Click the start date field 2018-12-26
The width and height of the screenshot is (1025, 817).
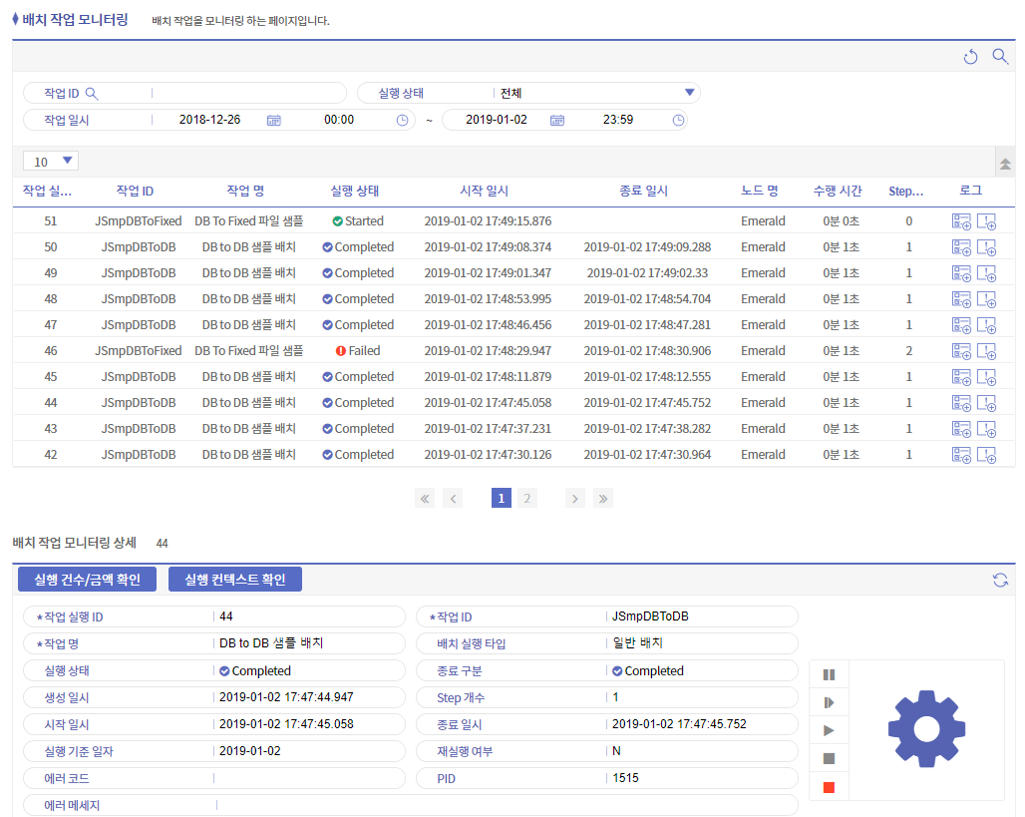pyautogui.click(x=210, y=120)
